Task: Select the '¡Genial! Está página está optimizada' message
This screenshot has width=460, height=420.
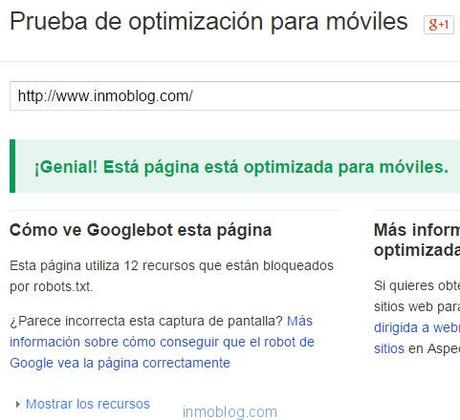Action: 241,167
